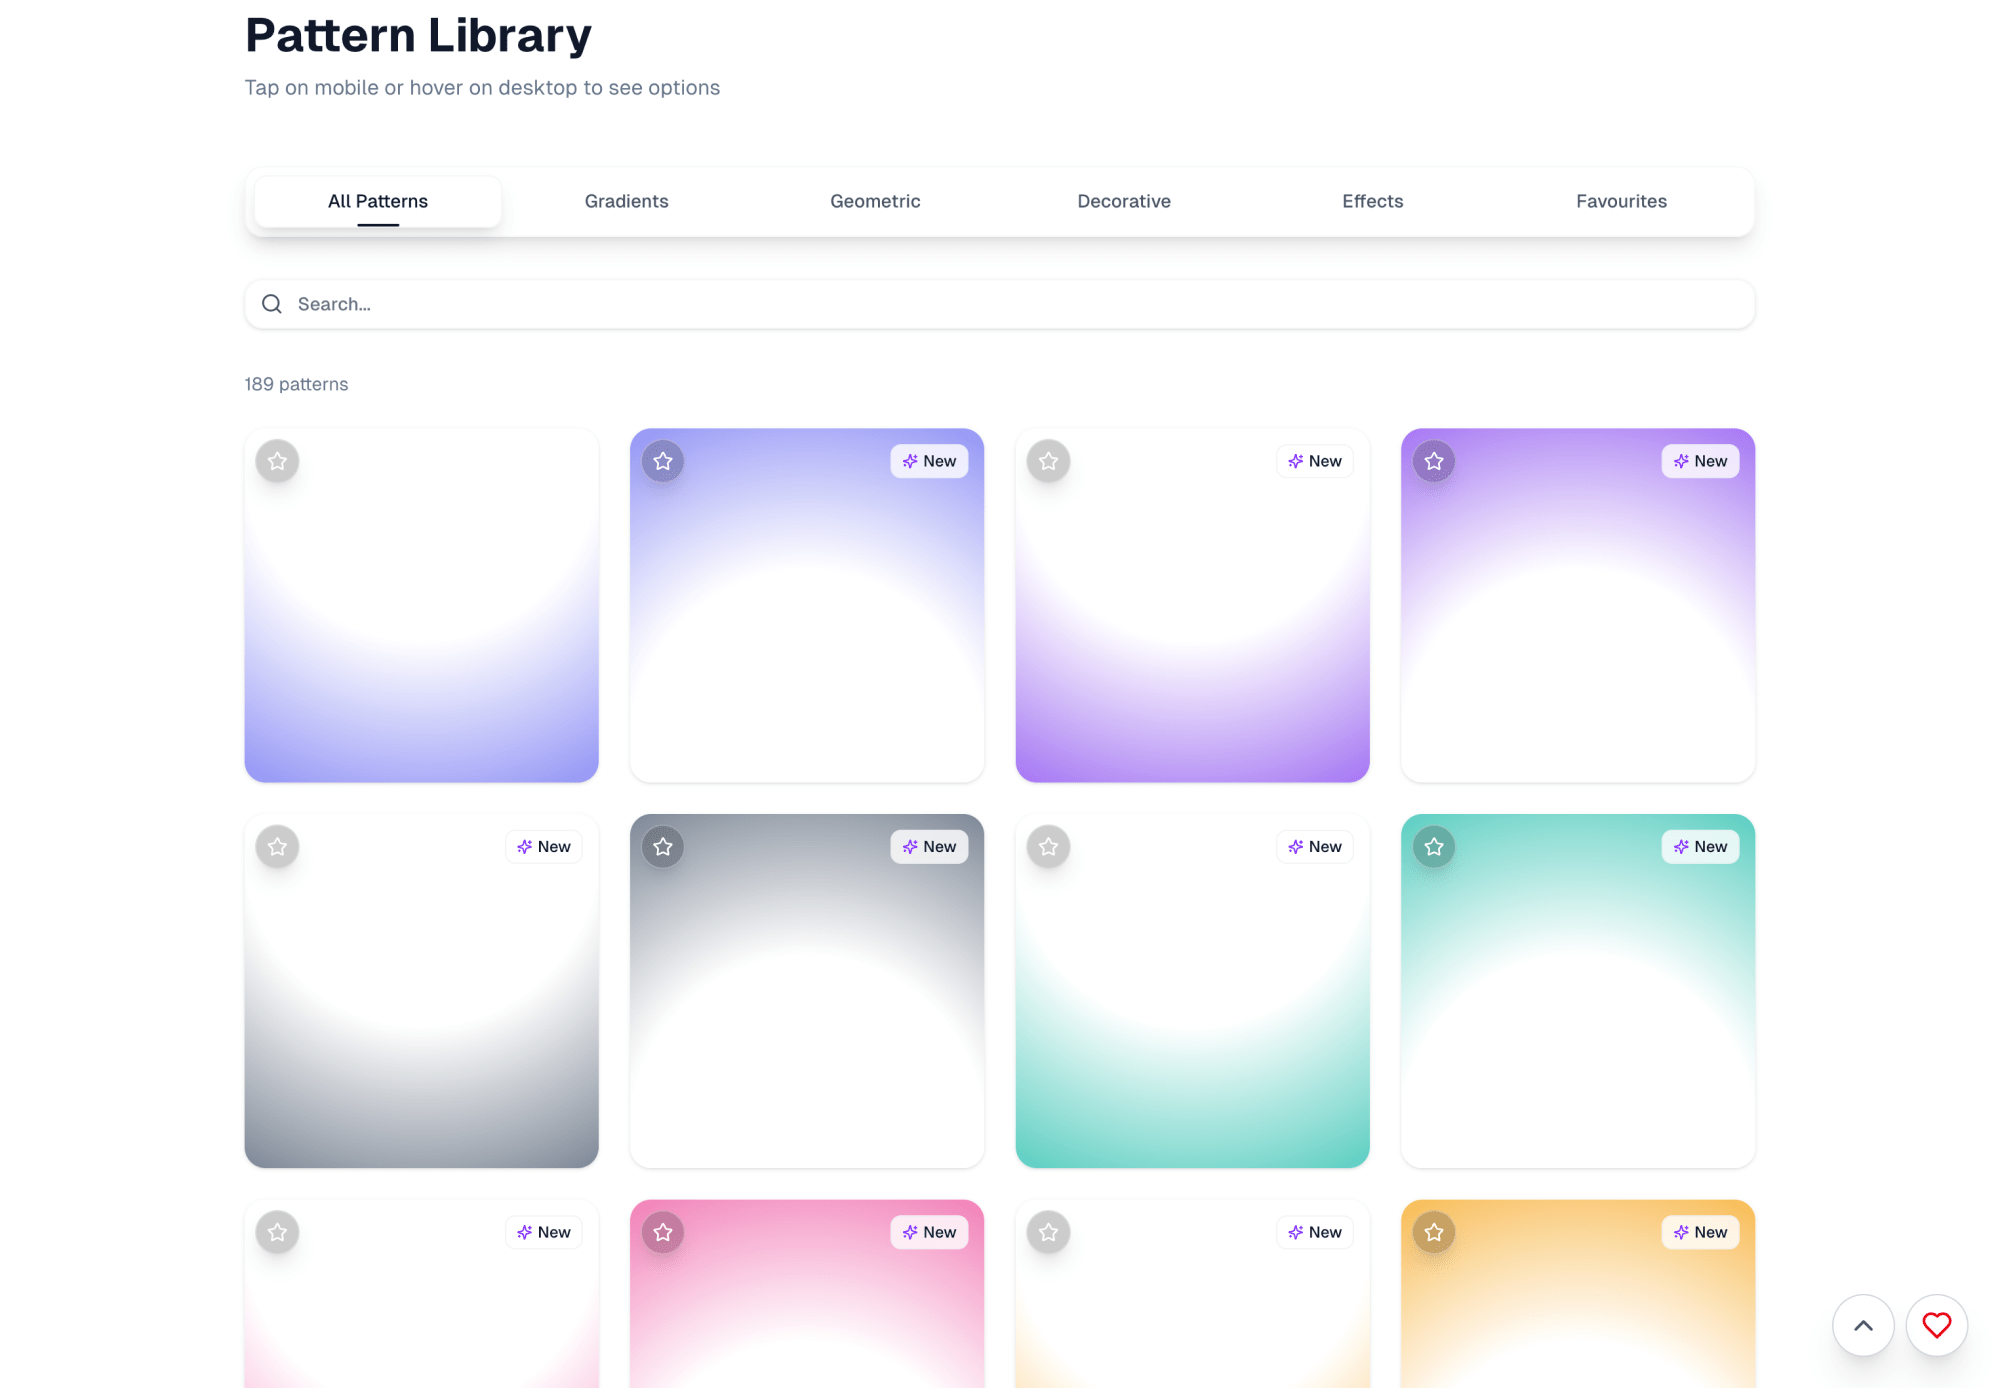
Task: Star the orange top-glow pattern card
Action: click(x=1434, y=1232)
